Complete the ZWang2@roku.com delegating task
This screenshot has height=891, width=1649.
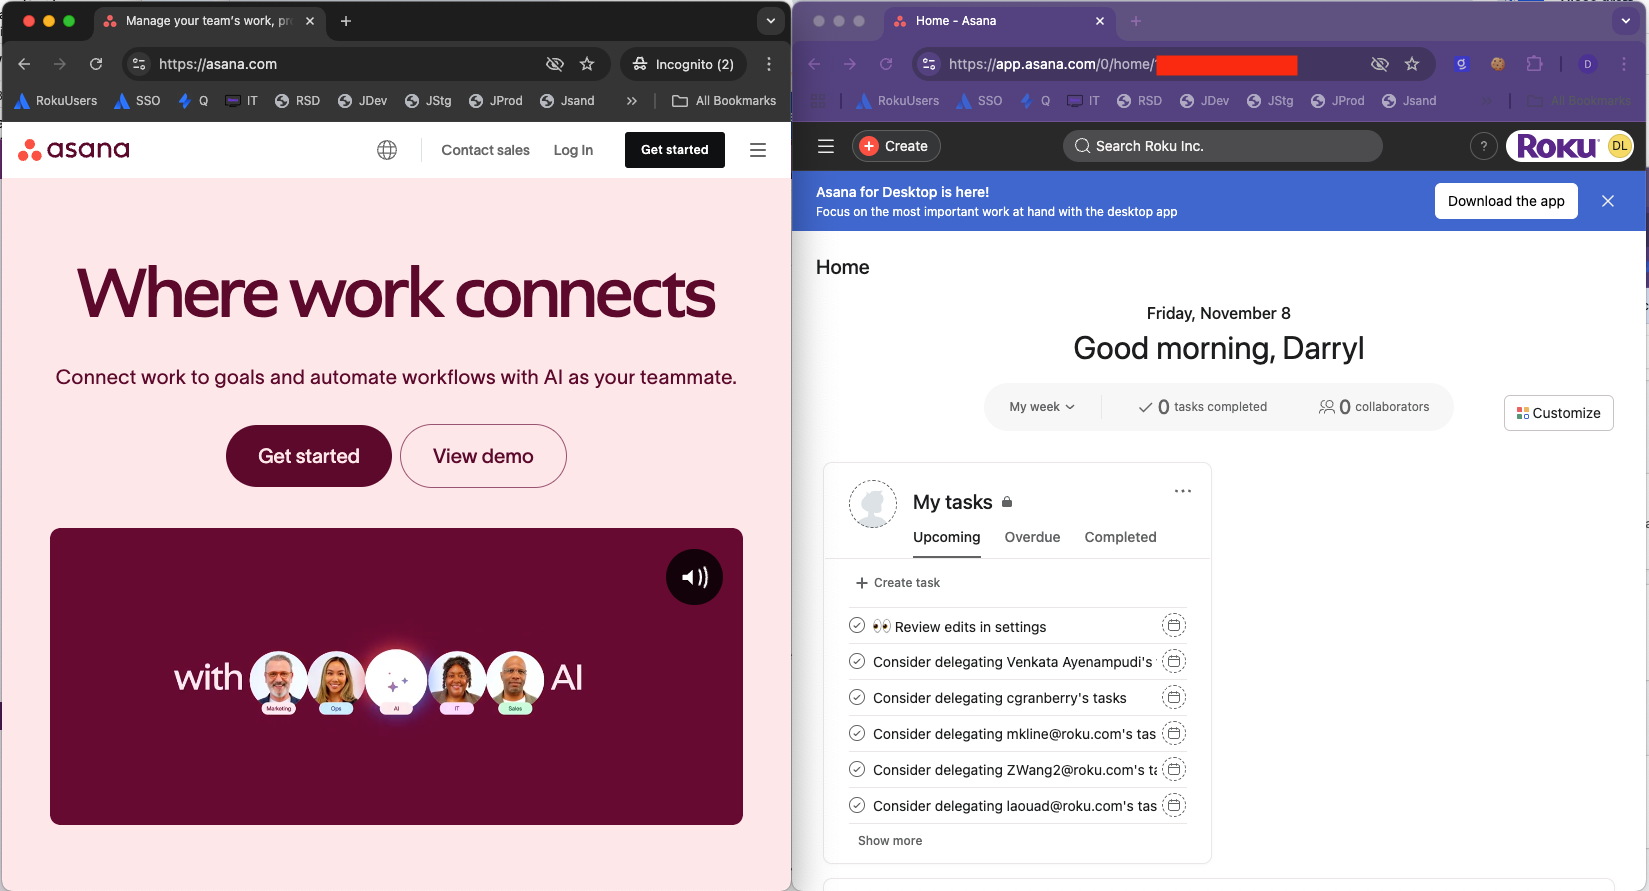click(857, 769)
